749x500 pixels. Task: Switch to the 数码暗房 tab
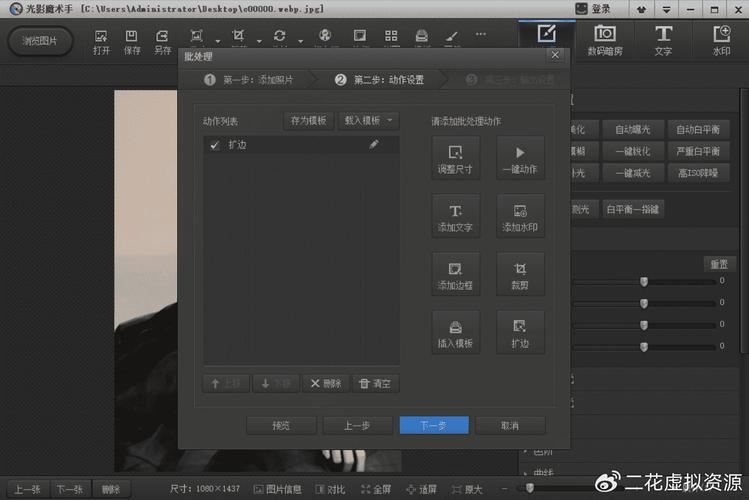[605, 41]
